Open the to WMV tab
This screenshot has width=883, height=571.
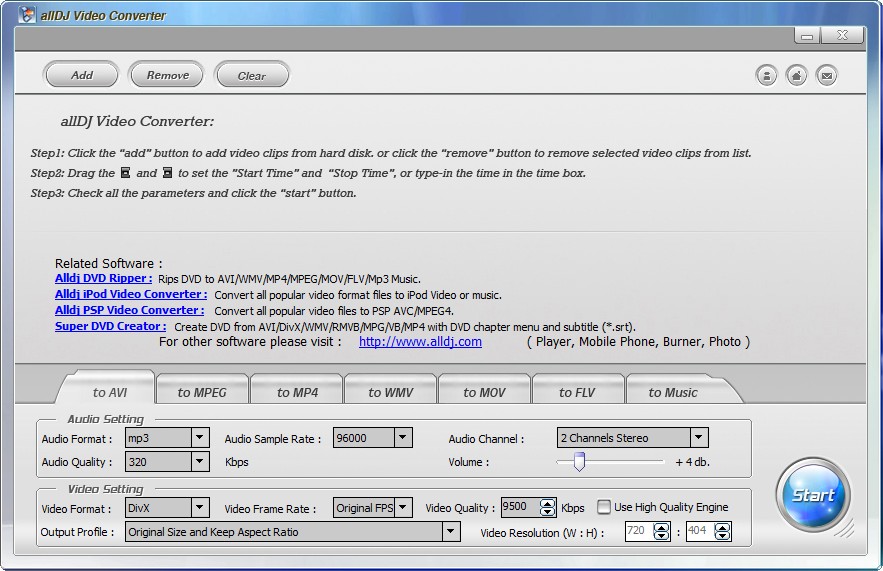point(390,392)
